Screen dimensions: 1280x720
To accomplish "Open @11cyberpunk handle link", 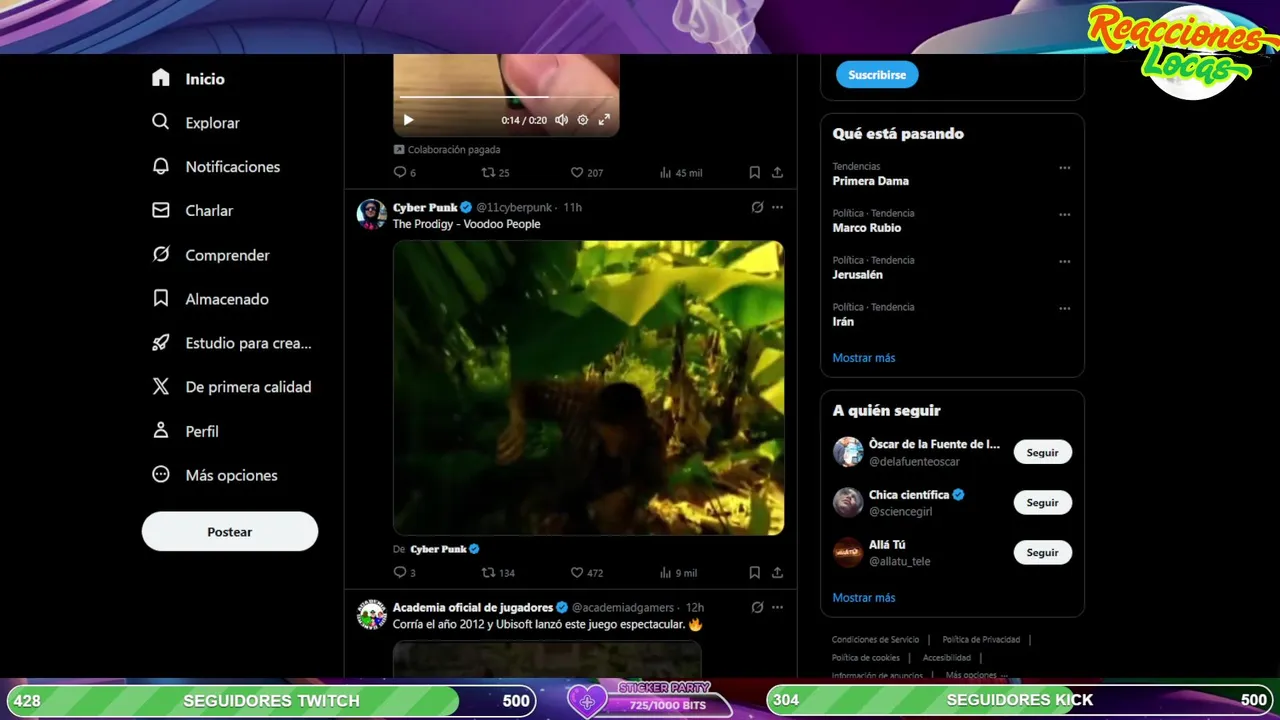I will pos(514,207).
